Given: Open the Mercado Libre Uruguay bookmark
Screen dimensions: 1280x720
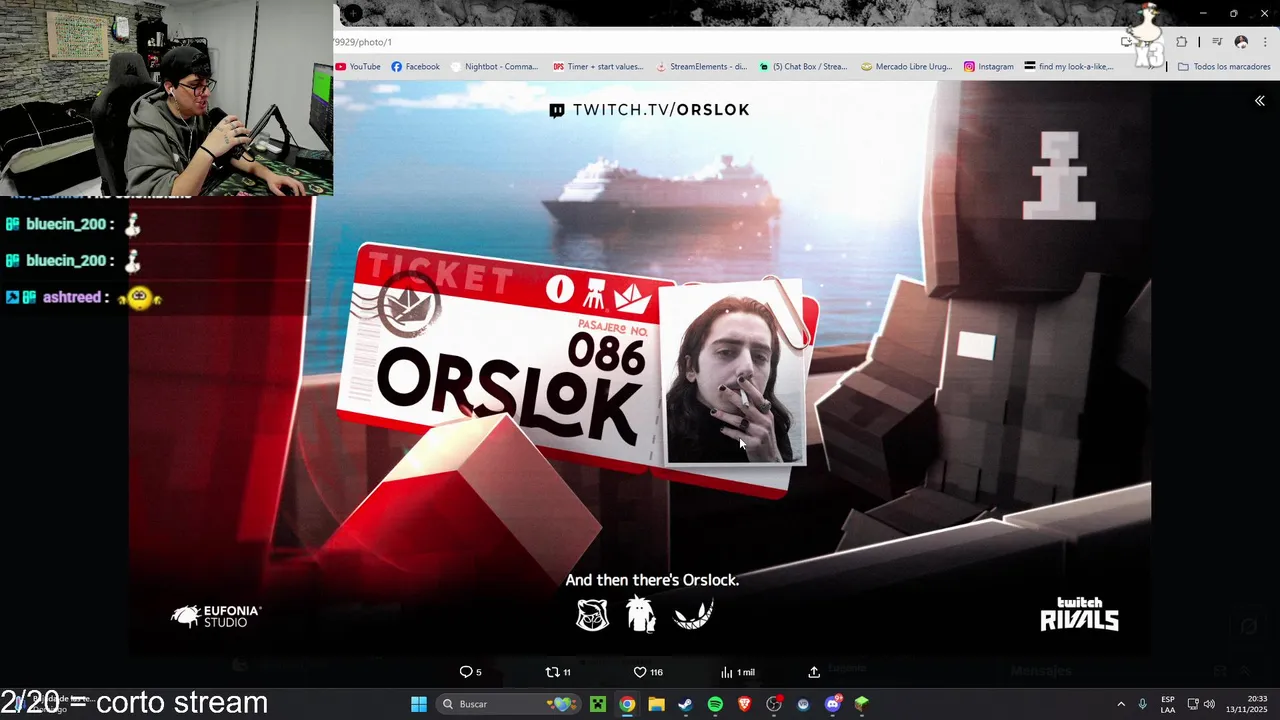Looking at the screenshot, I should tap(907, 67).
